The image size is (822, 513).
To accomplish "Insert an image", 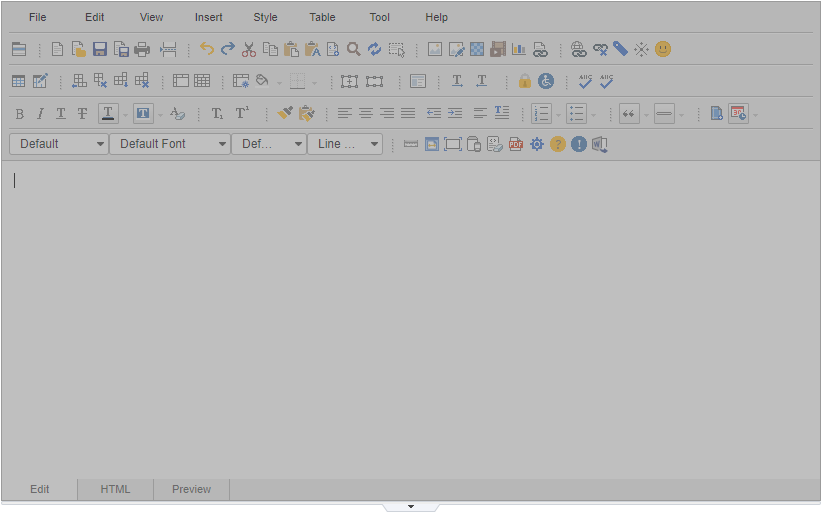I will [x=435, y=49].
